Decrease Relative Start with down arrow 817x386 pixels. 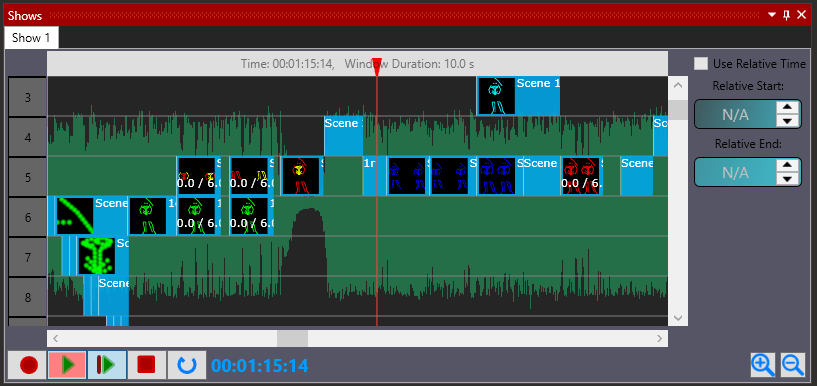tap(787, 121)
